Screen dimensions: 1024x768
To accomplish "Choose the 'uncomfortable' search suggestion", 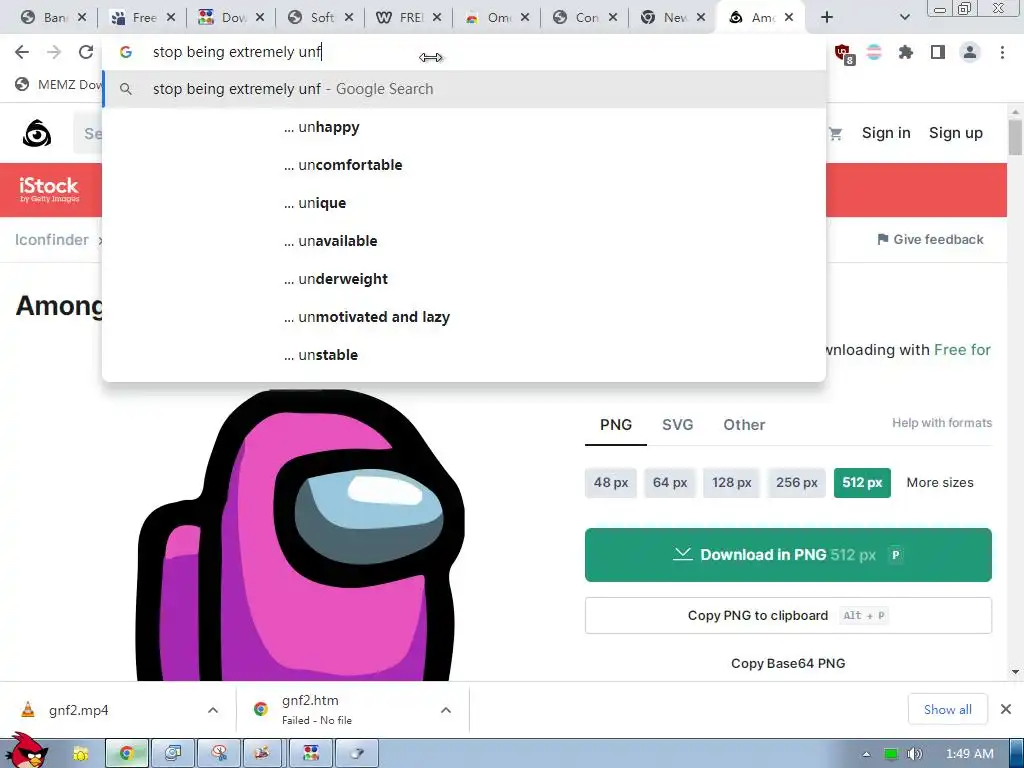I will pyautogui.click(x=464, y=165).
